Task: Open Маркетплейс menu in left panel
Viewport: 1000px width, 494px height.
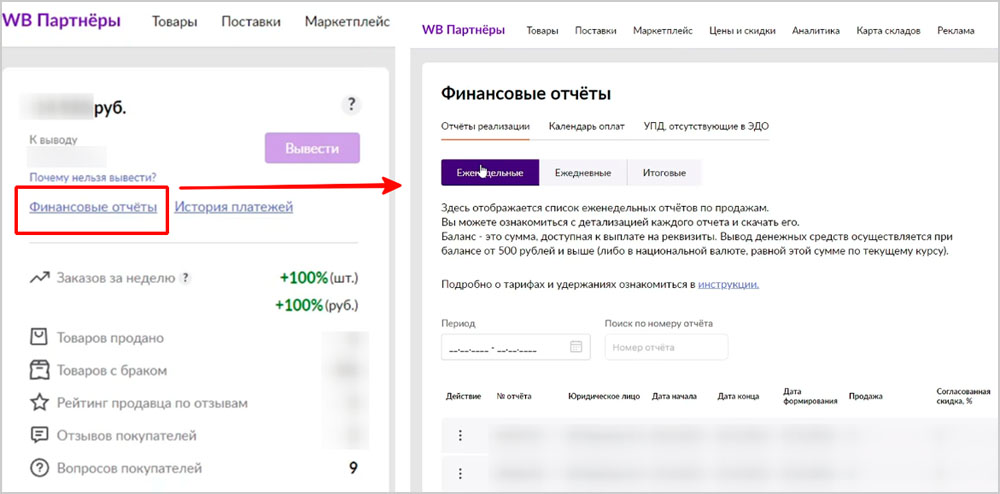Action: tap(348, 22)
